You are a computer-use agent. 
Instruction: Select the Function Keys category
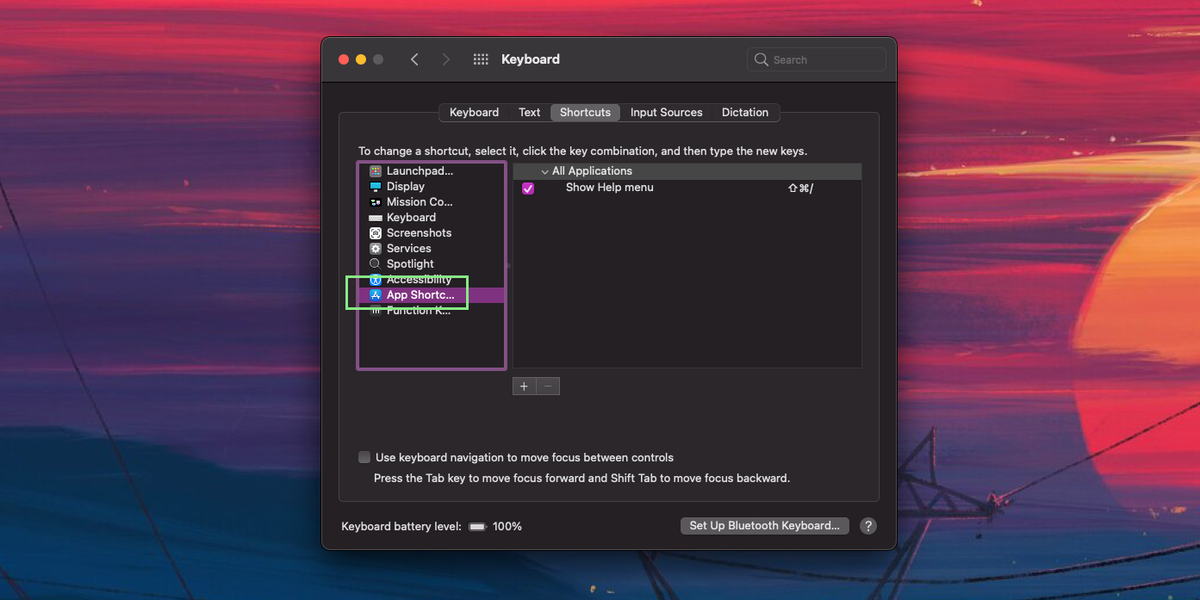coord(415,310)
